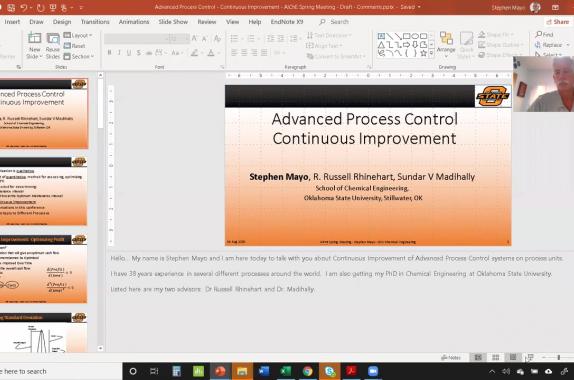Launch Skype from the taskbar

tap(329, 371)
